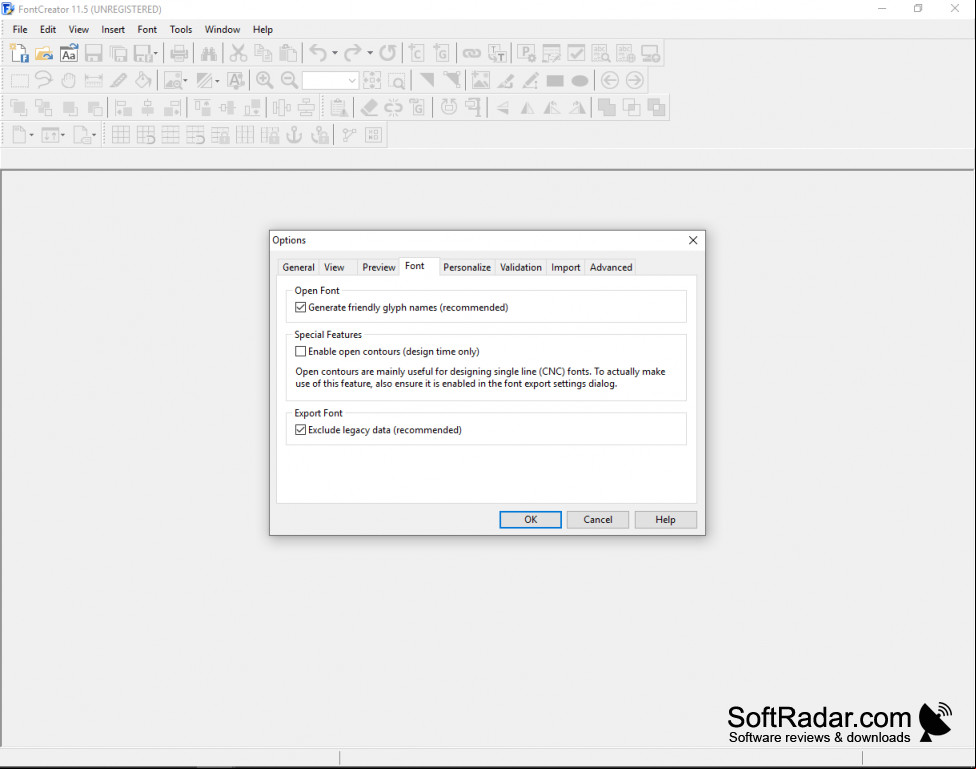Toggle Generate friendly glyph names checkbox
Screen dimensions: 976x769
pyautogui.click(x=300, y=308)
